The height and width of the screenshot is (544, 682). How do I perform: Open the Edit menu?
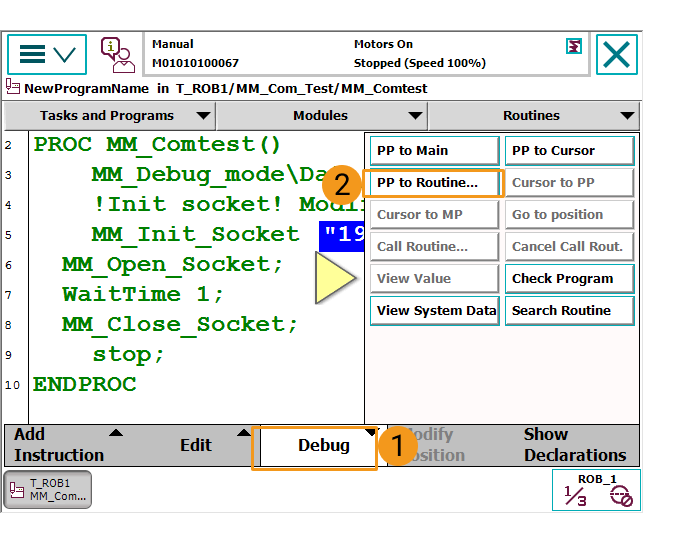click(196, 445)
